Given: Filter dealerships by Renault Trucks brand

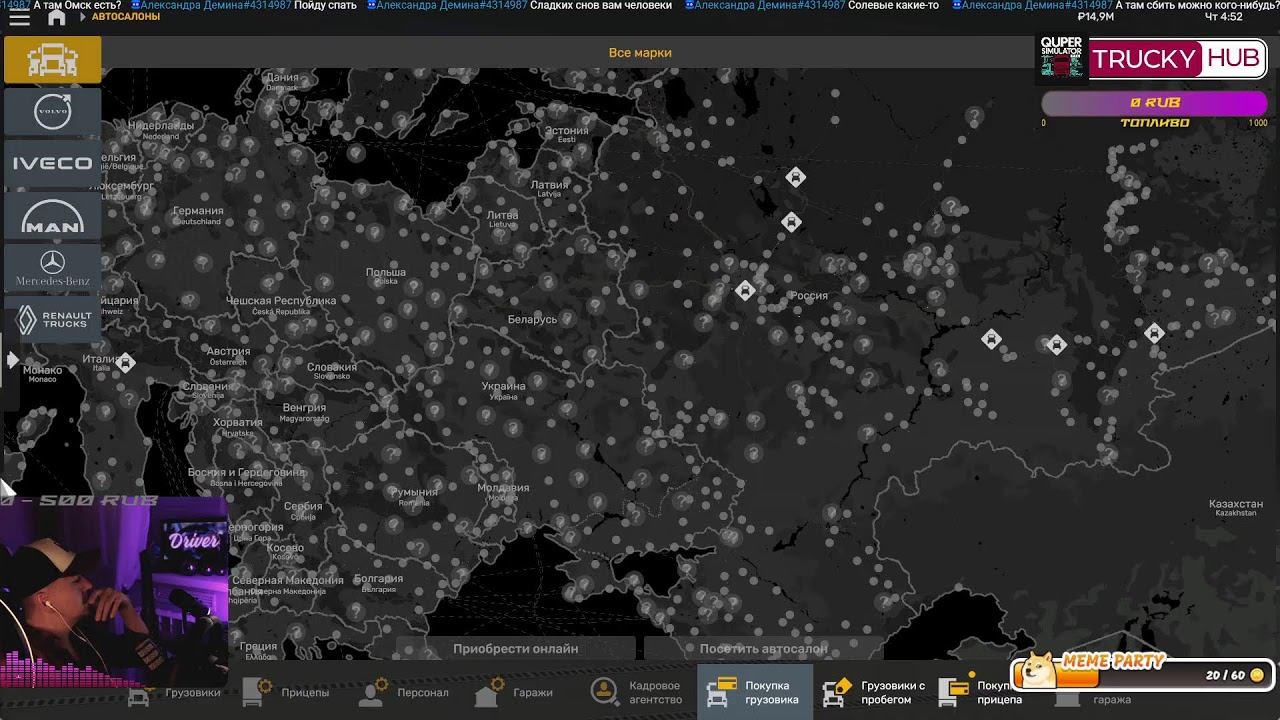Looking at the screenshot, I should pos(52,319).
